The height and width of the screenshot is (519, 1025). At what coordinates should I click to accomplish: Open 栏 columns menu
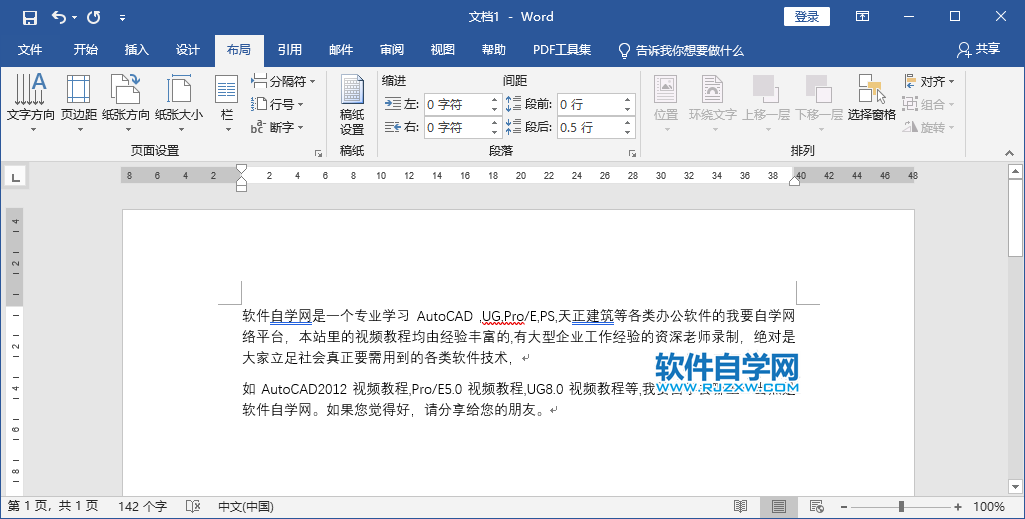tap(227, 103)
